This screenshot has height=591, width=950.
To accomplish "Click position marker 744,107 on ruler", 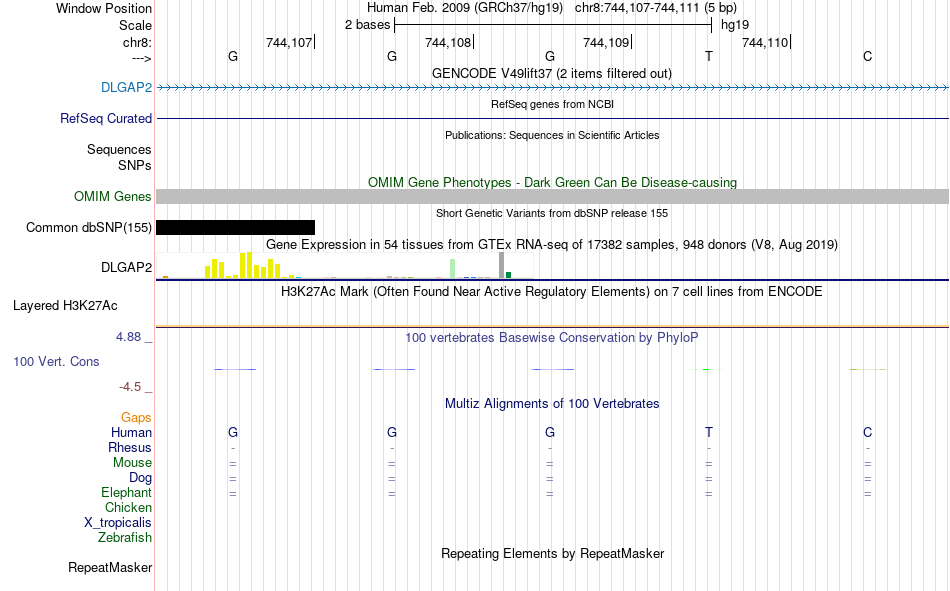I will pos(289,42).
